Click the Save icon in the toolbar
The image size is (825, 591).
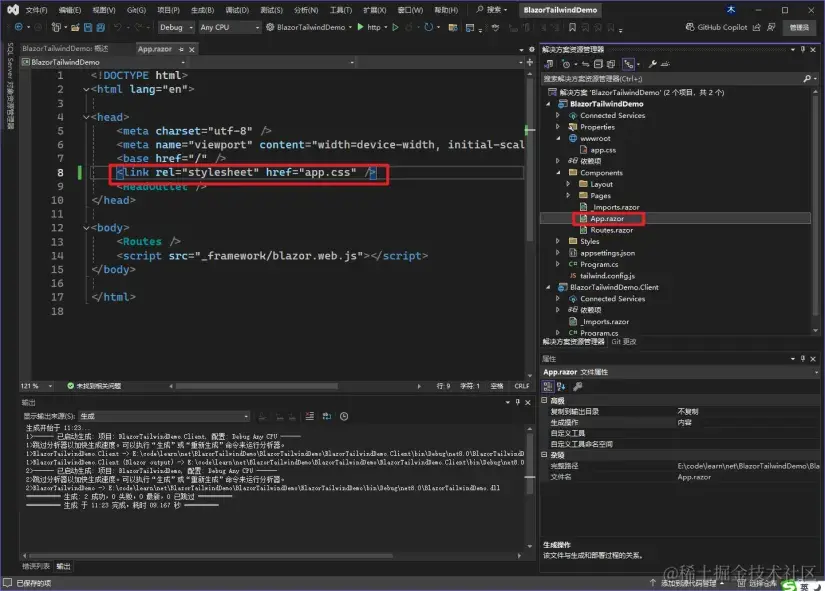coord(88,27)
